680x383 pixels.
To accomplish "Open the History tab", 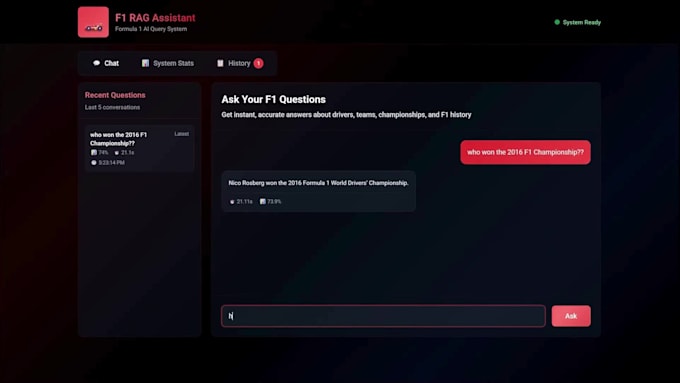I will pos(239,63).
